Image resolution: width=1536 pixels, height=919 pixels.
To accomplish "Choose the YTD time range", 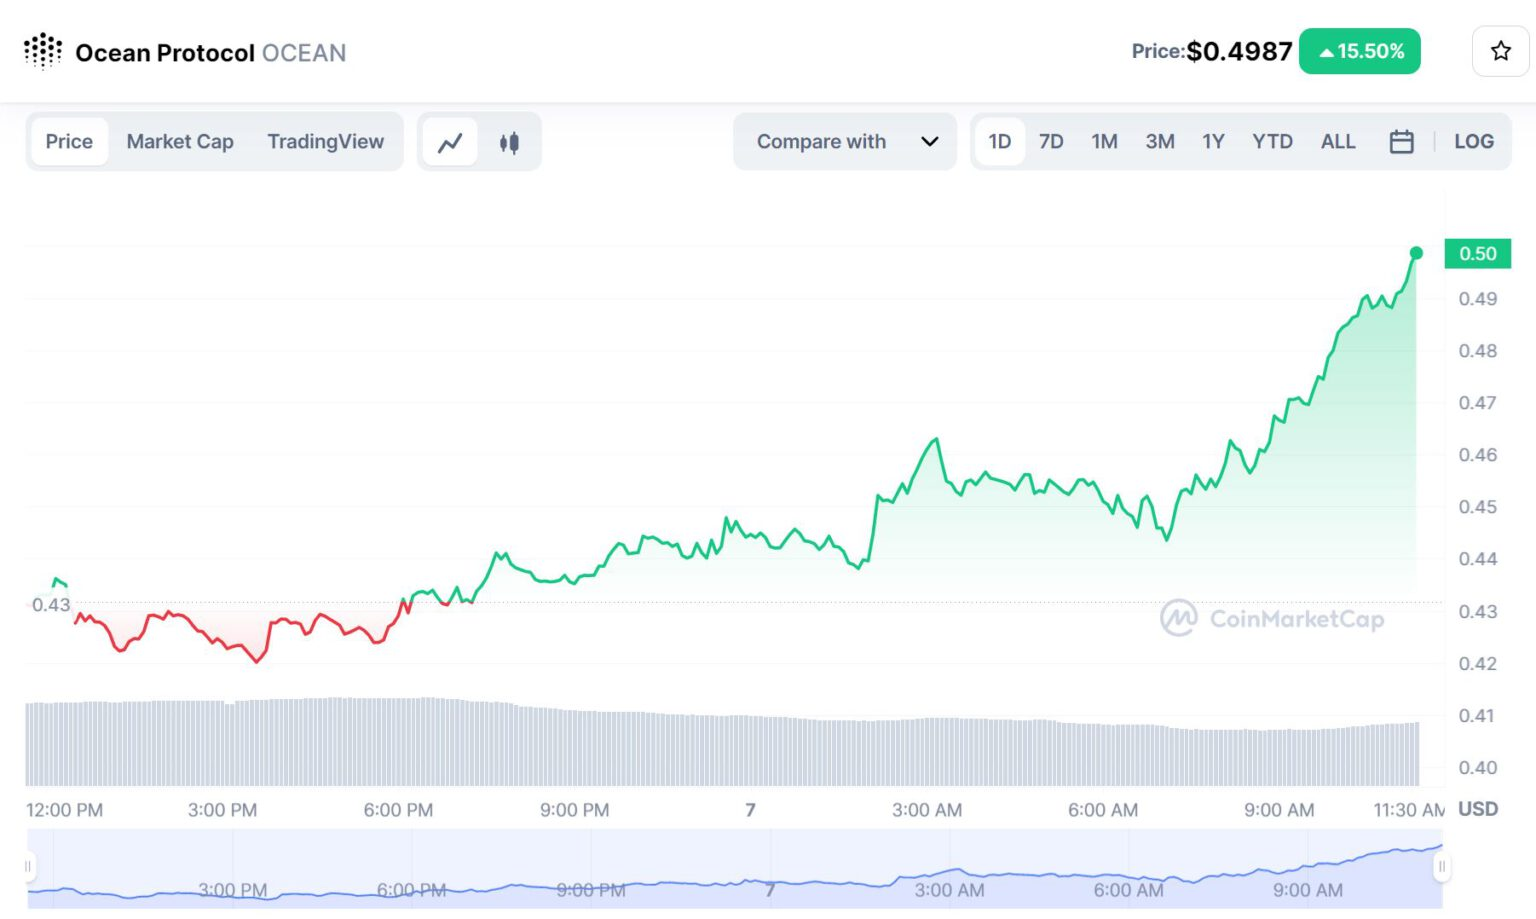I will 1272,142.
